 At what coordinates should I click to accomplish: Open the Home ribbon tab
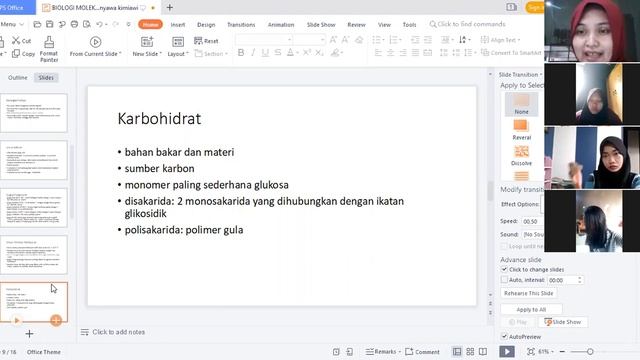[150, 24]
